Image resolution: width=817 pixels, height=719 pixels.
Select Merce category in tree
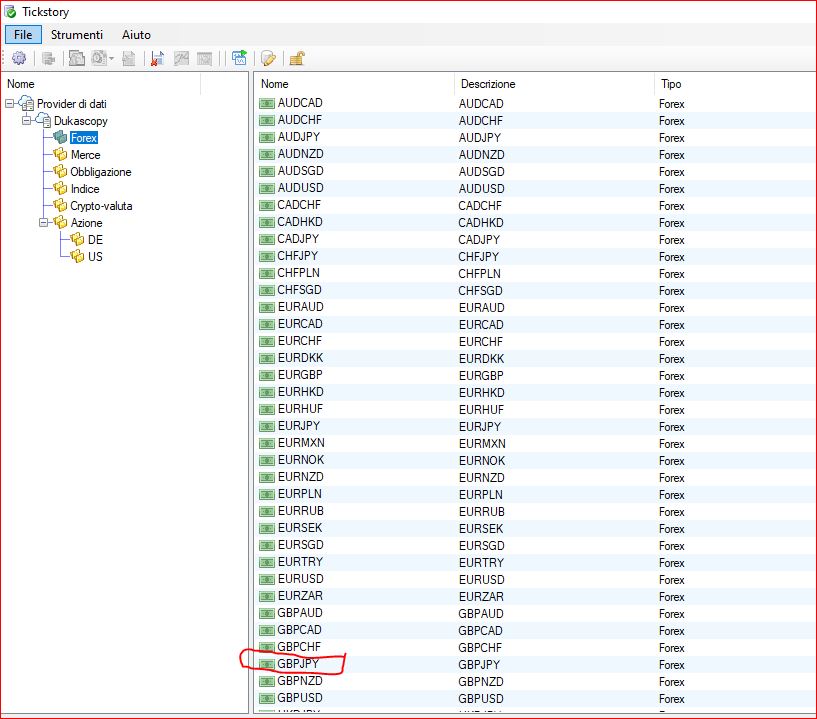(85, 155)
